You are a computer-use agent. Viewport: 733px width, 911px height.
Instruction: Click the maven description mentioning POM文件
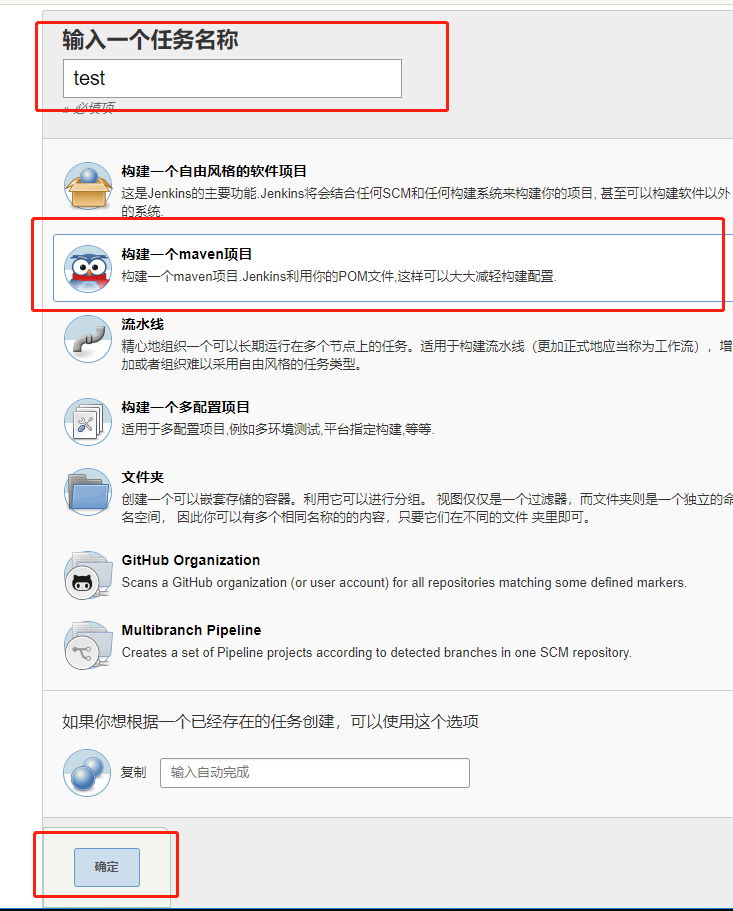(339, 277)
